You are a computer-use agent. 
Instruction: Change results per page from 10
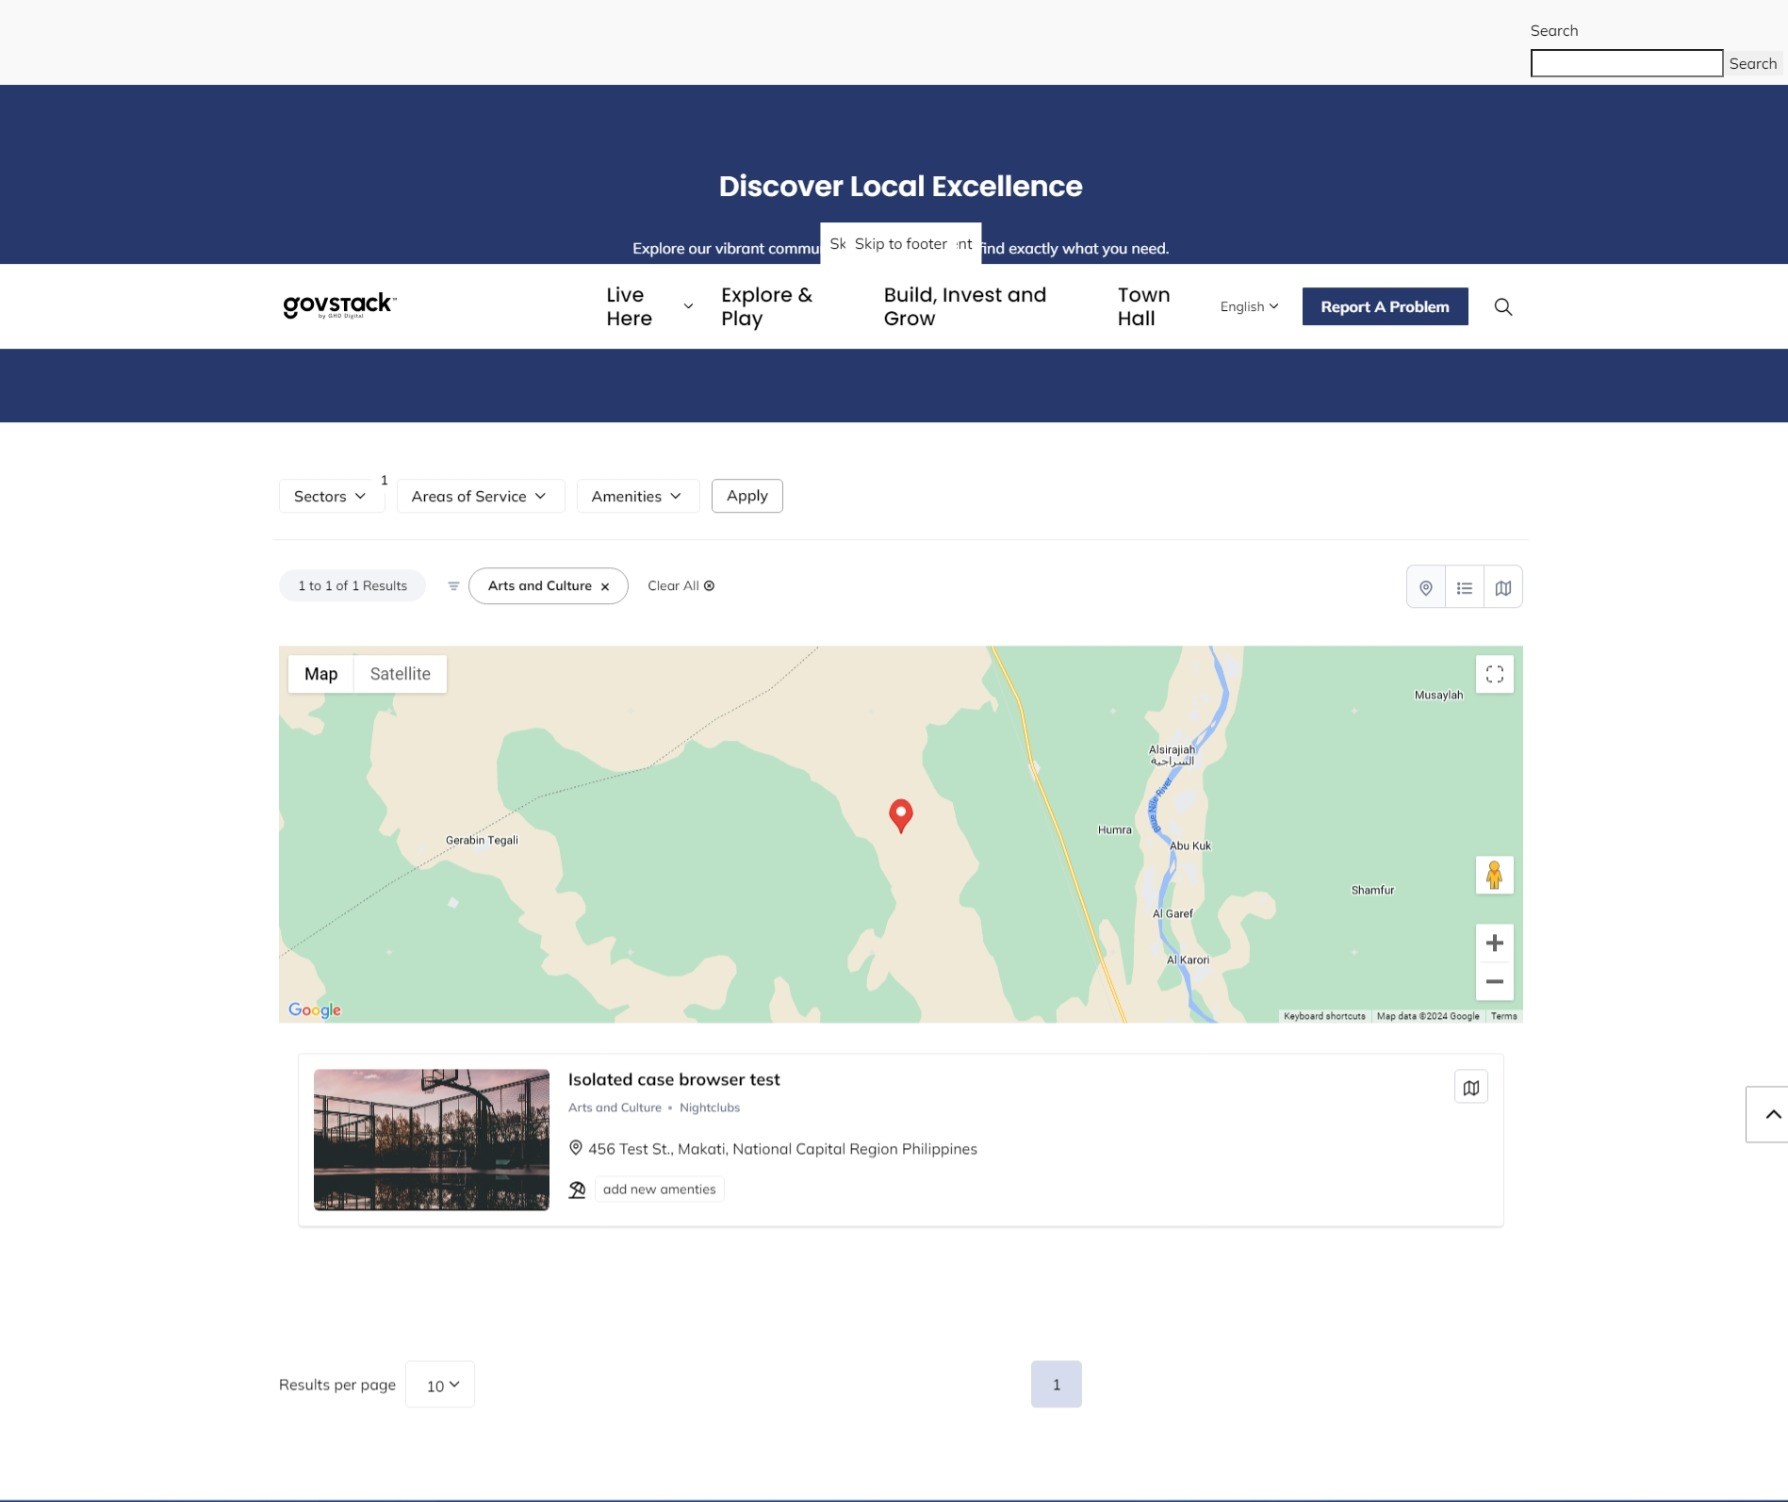click(439, 1384)
